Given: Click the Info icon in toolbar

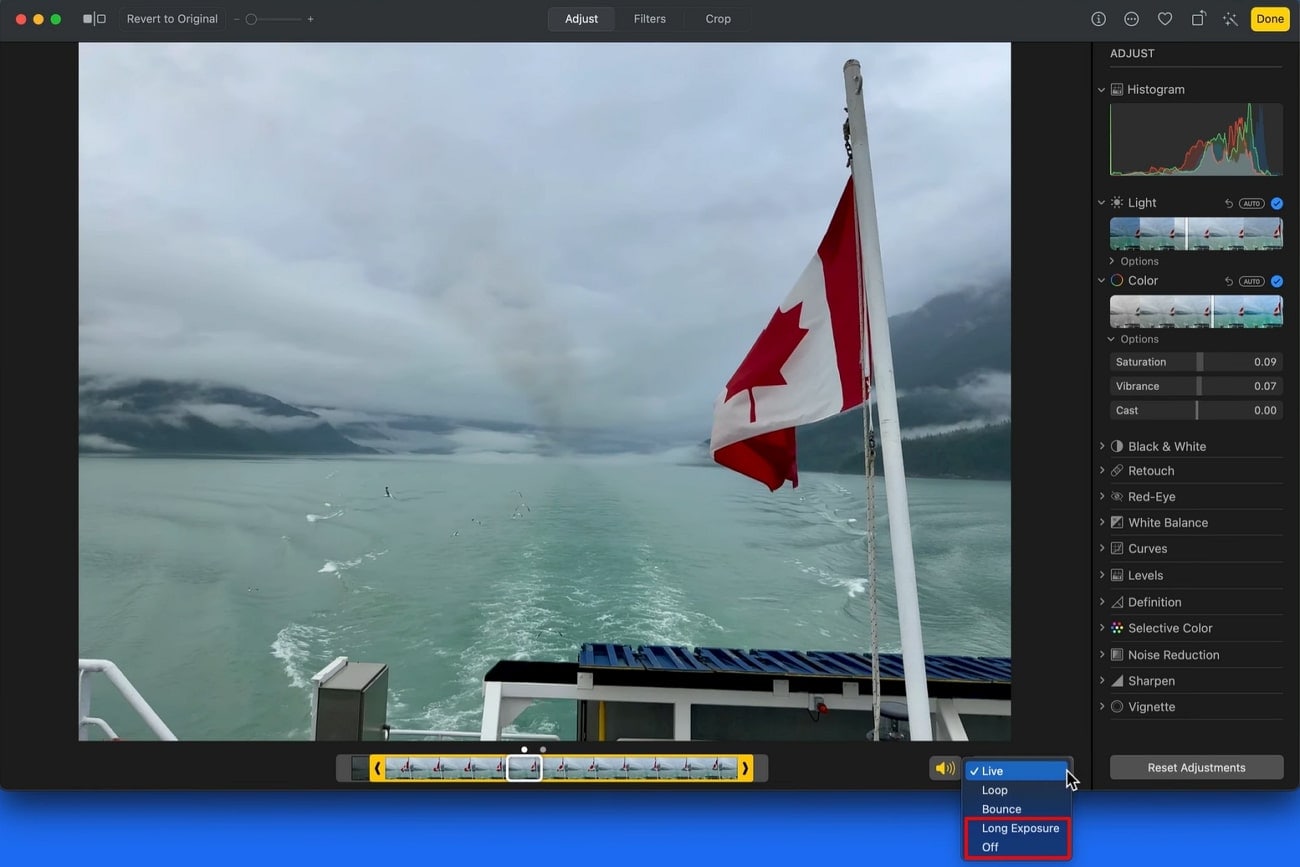Looking at the screenshot, I should coord(1098,19).
